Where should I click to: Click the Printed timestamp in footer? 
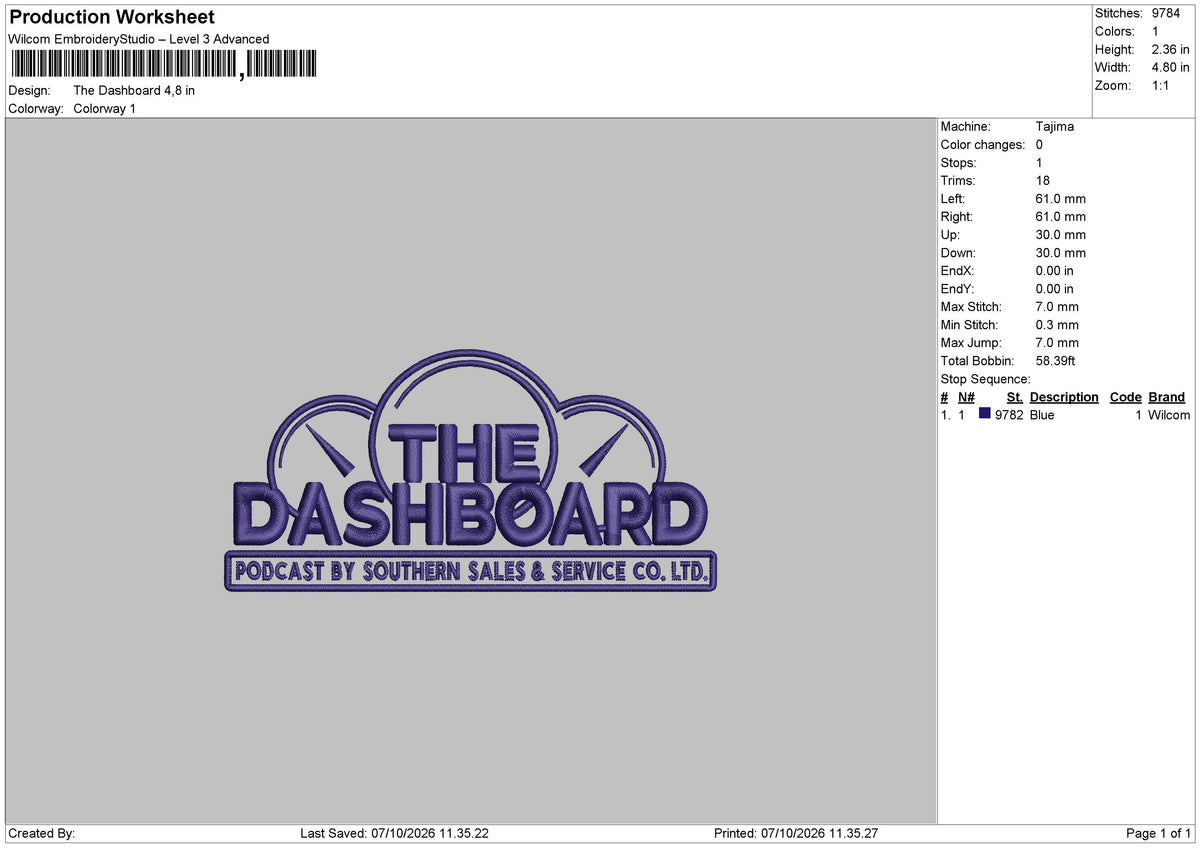(x=796, y=833)
